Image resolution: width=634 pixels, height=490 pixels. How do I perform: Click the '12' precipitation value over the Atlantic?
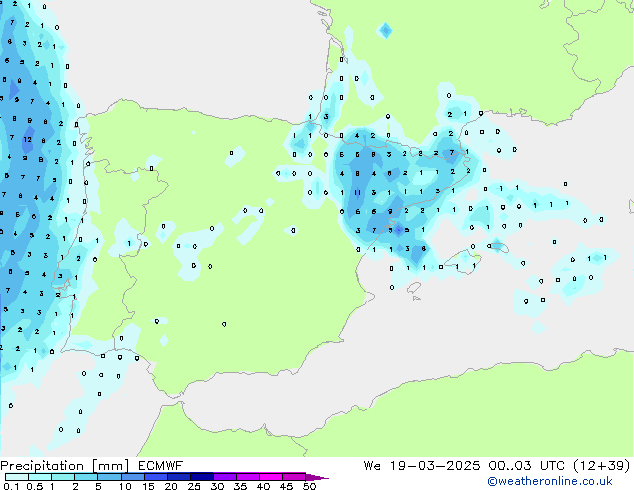pos(27,139)
